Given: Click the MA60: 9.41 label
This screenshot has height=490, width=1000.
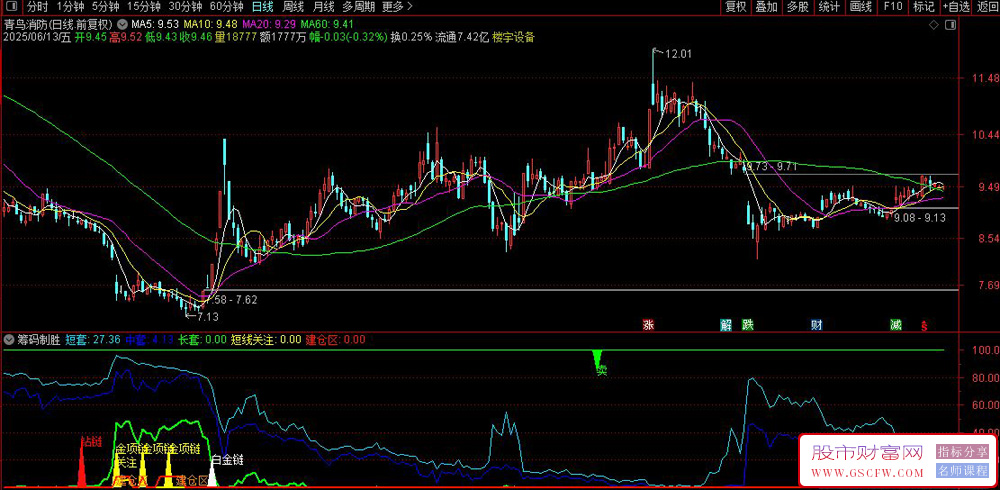Looking at the screenshot, I should pyautogui.click(x=327, y=24).
